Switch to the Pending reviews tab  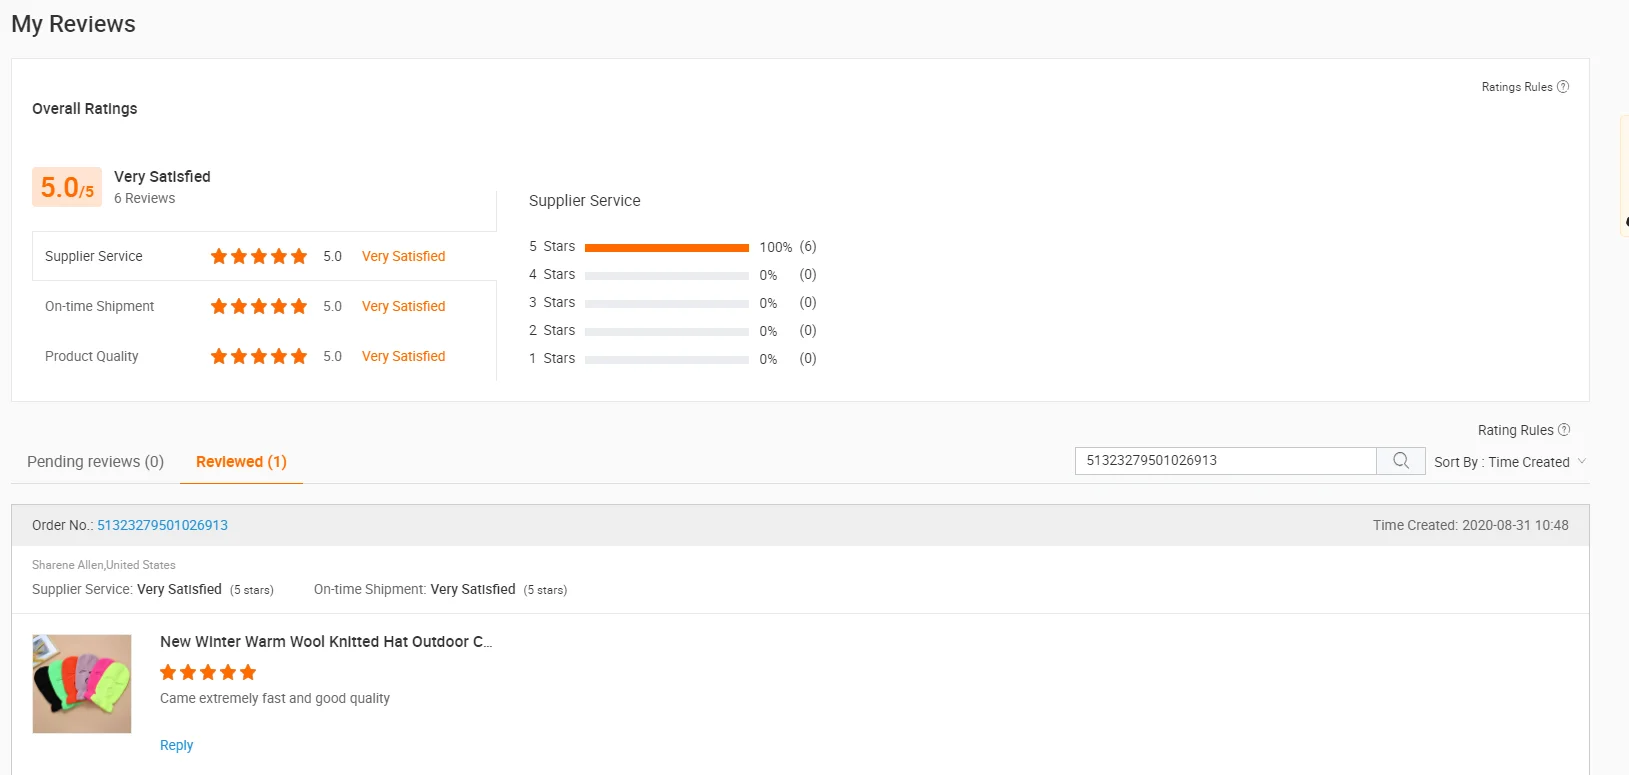click(95, 462)
